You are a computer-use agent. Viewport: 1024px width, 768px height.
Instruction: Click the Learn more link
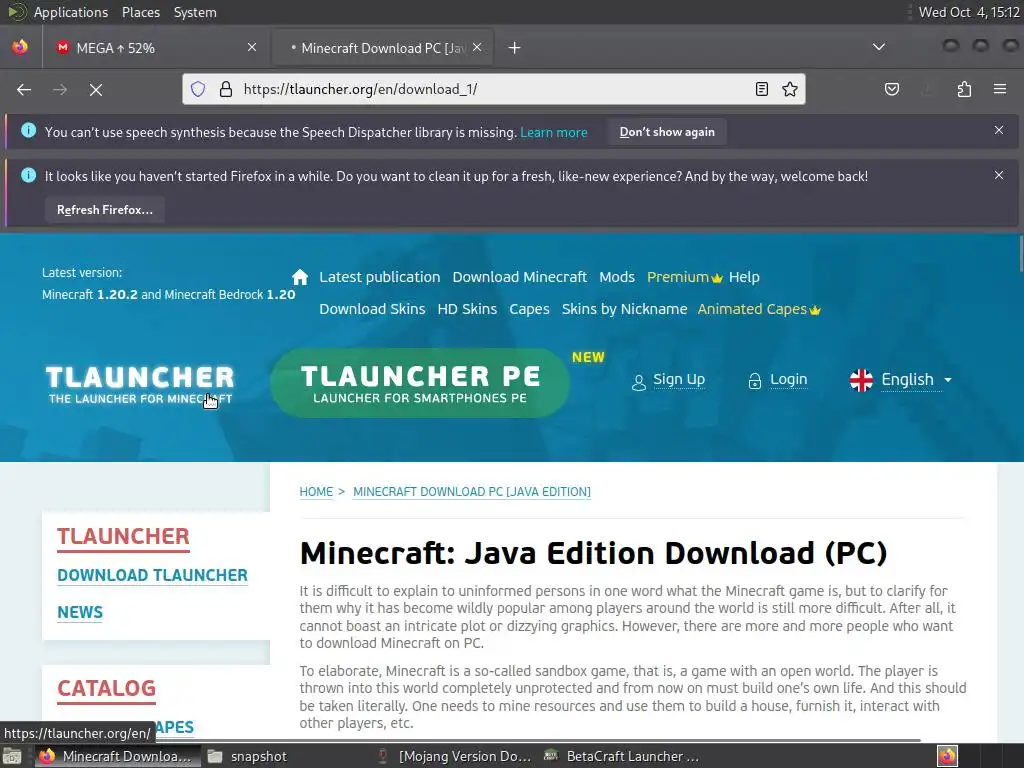coord(554,132)
